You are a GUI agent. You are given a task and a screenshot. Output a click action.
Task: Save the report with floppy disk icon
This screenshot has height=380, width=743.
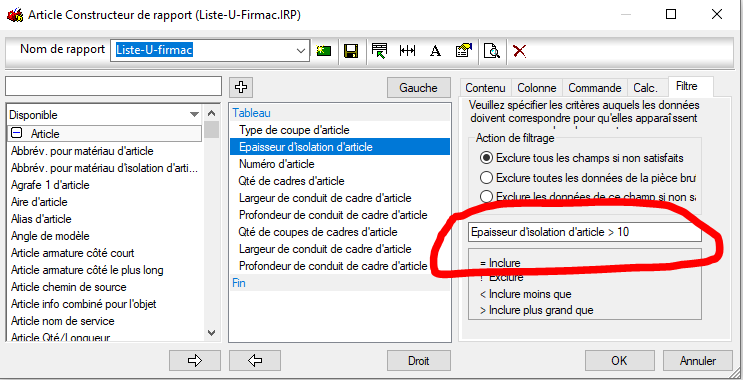tap(351, 51)
